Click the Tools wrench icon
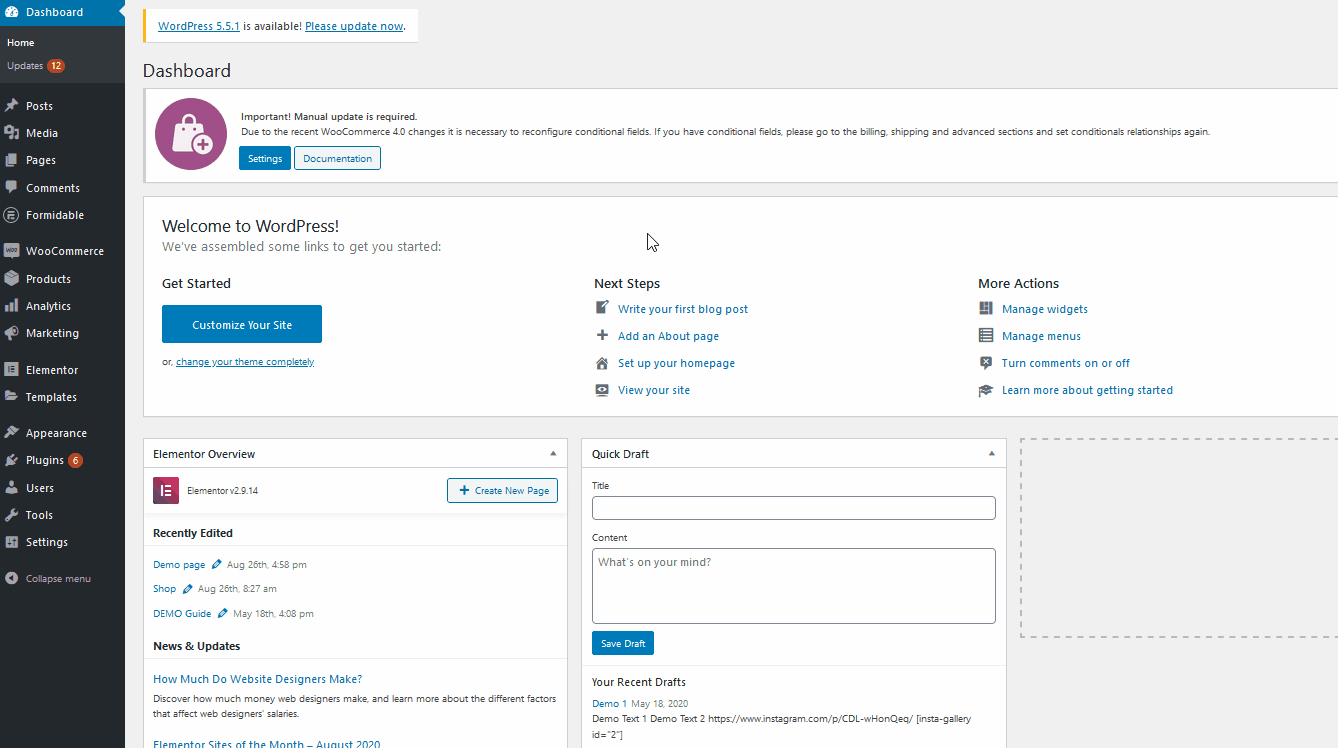This screenshot has width=1338, height=748. coord(11,515)
